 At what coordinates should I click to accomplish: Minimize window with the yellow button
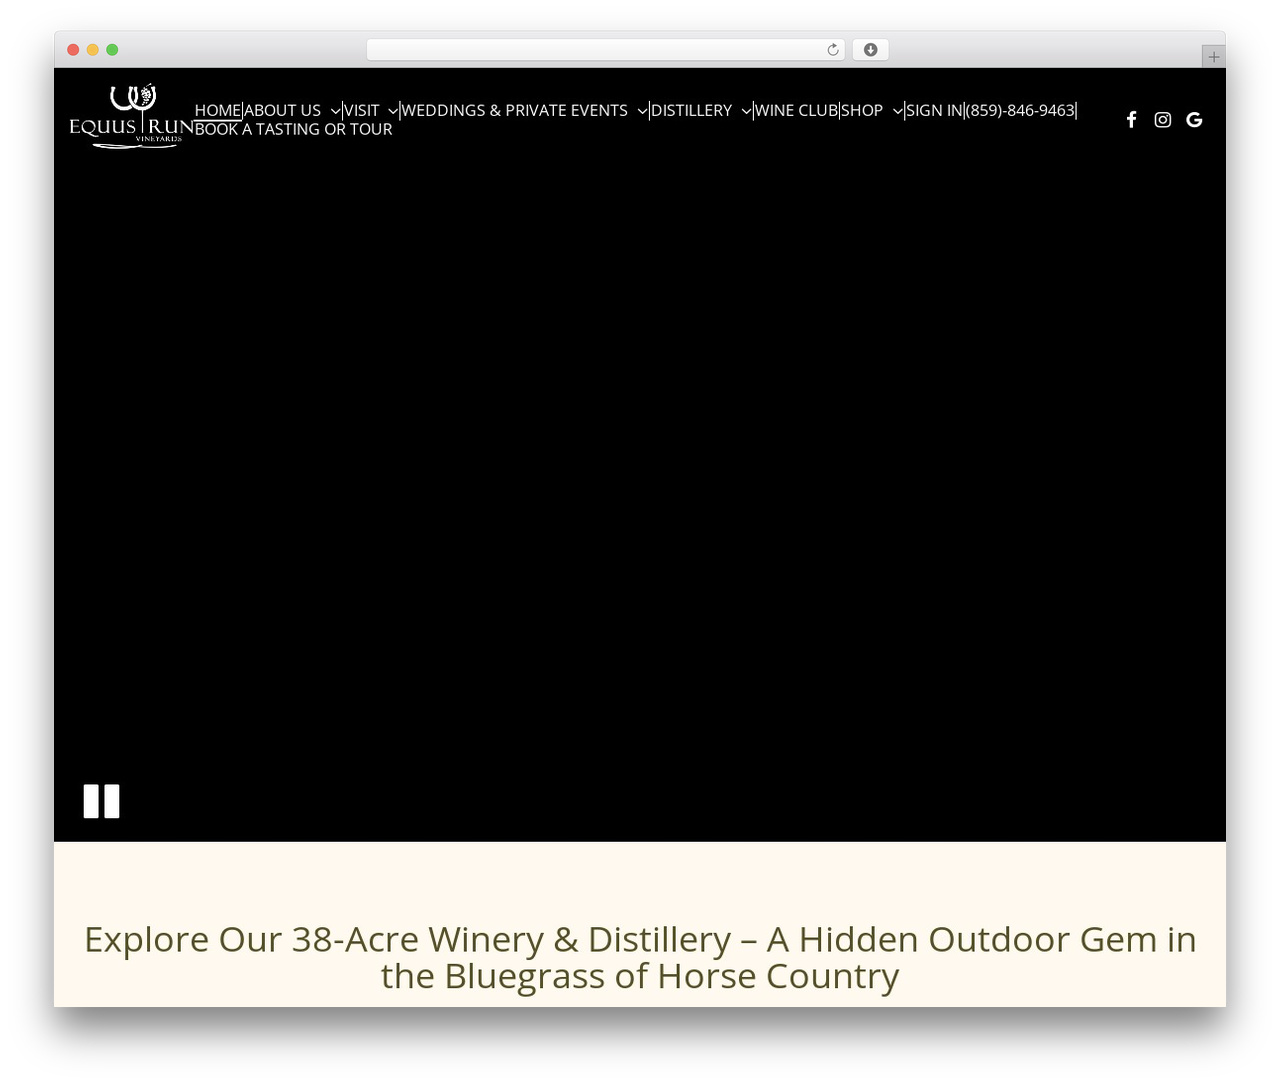pyautogui.click(x=92, y=50)
